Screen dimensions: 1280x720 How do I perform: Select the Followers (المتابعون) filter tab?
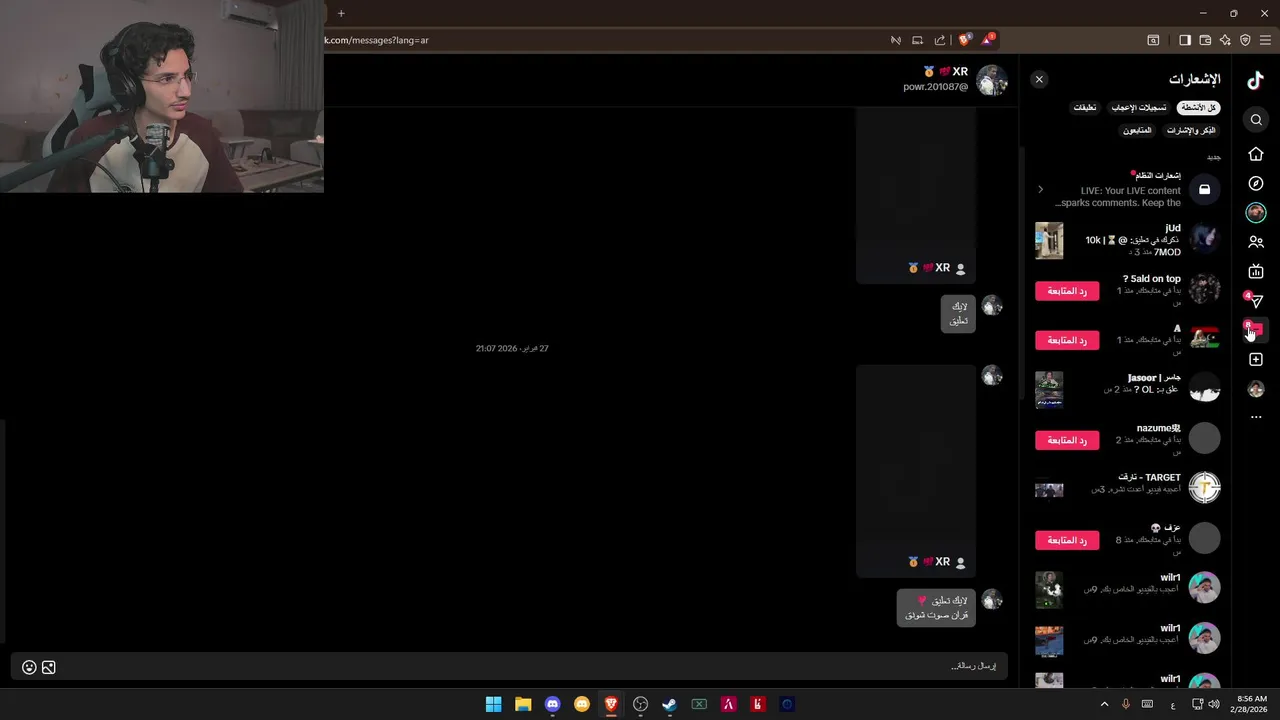[1137, 130]
